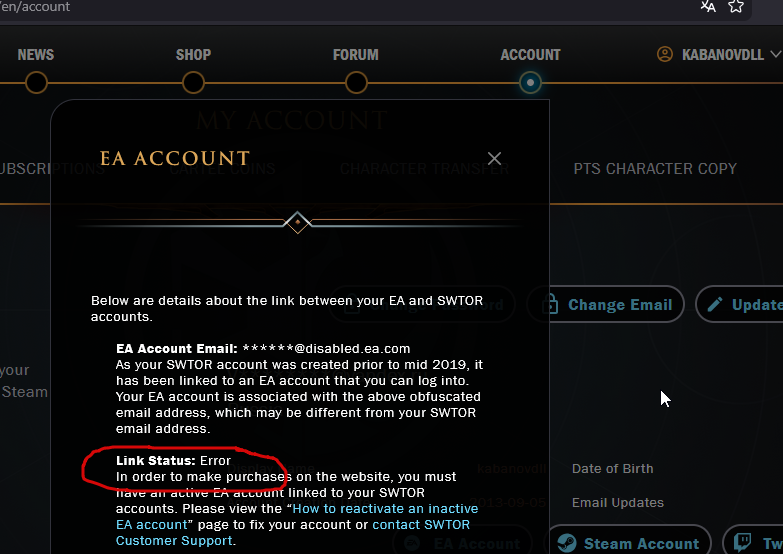This screenshot has height=554, width=783.
Task: Expand the KABANOVDLL account dropdown arrow
Action: click(776, 54)
